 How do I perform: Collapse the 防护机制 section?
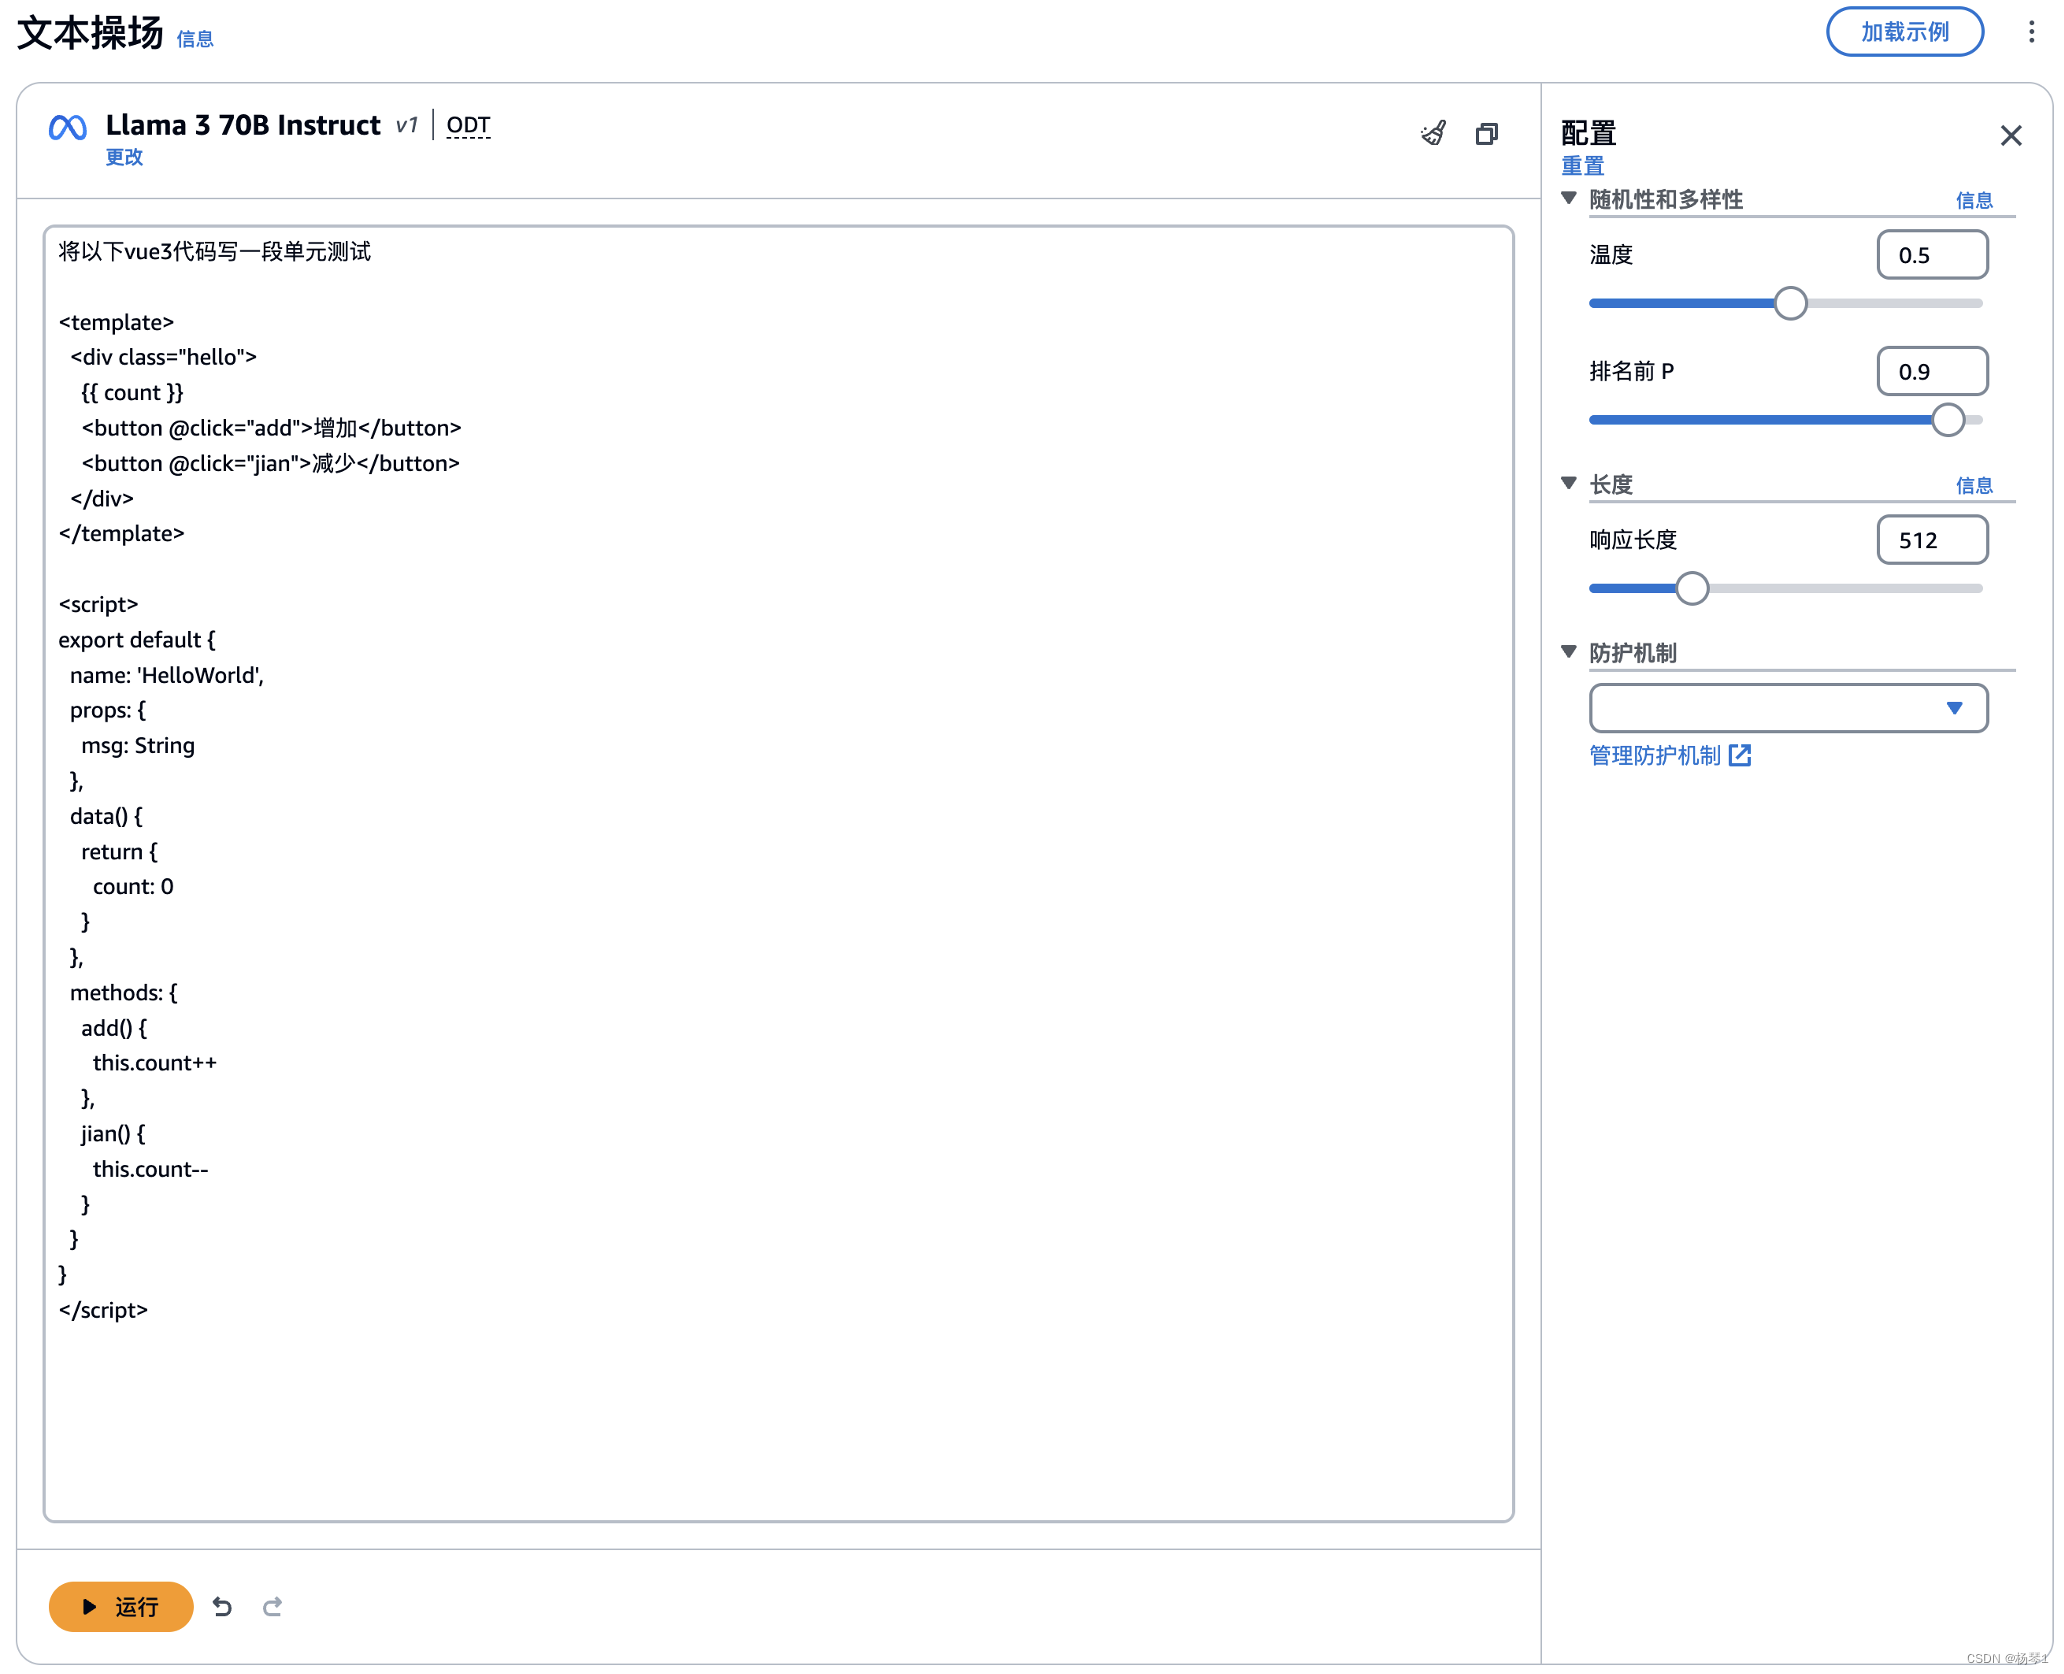(x=1569, y=653)
